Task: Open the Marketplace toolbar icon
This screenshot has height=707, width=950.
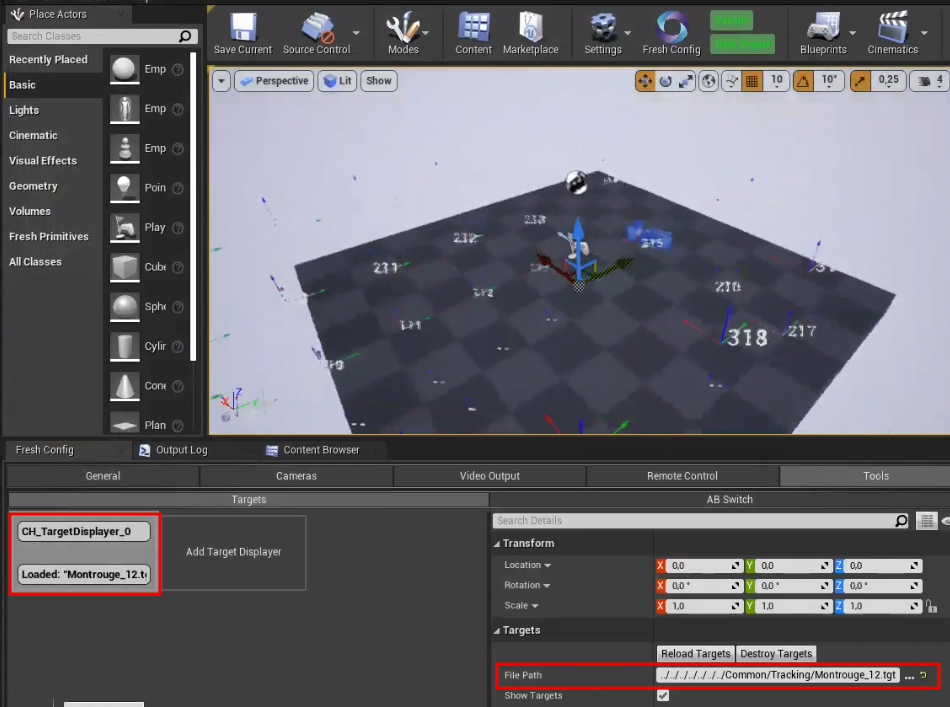Action: pyautogui.click(x=530, y=27)
